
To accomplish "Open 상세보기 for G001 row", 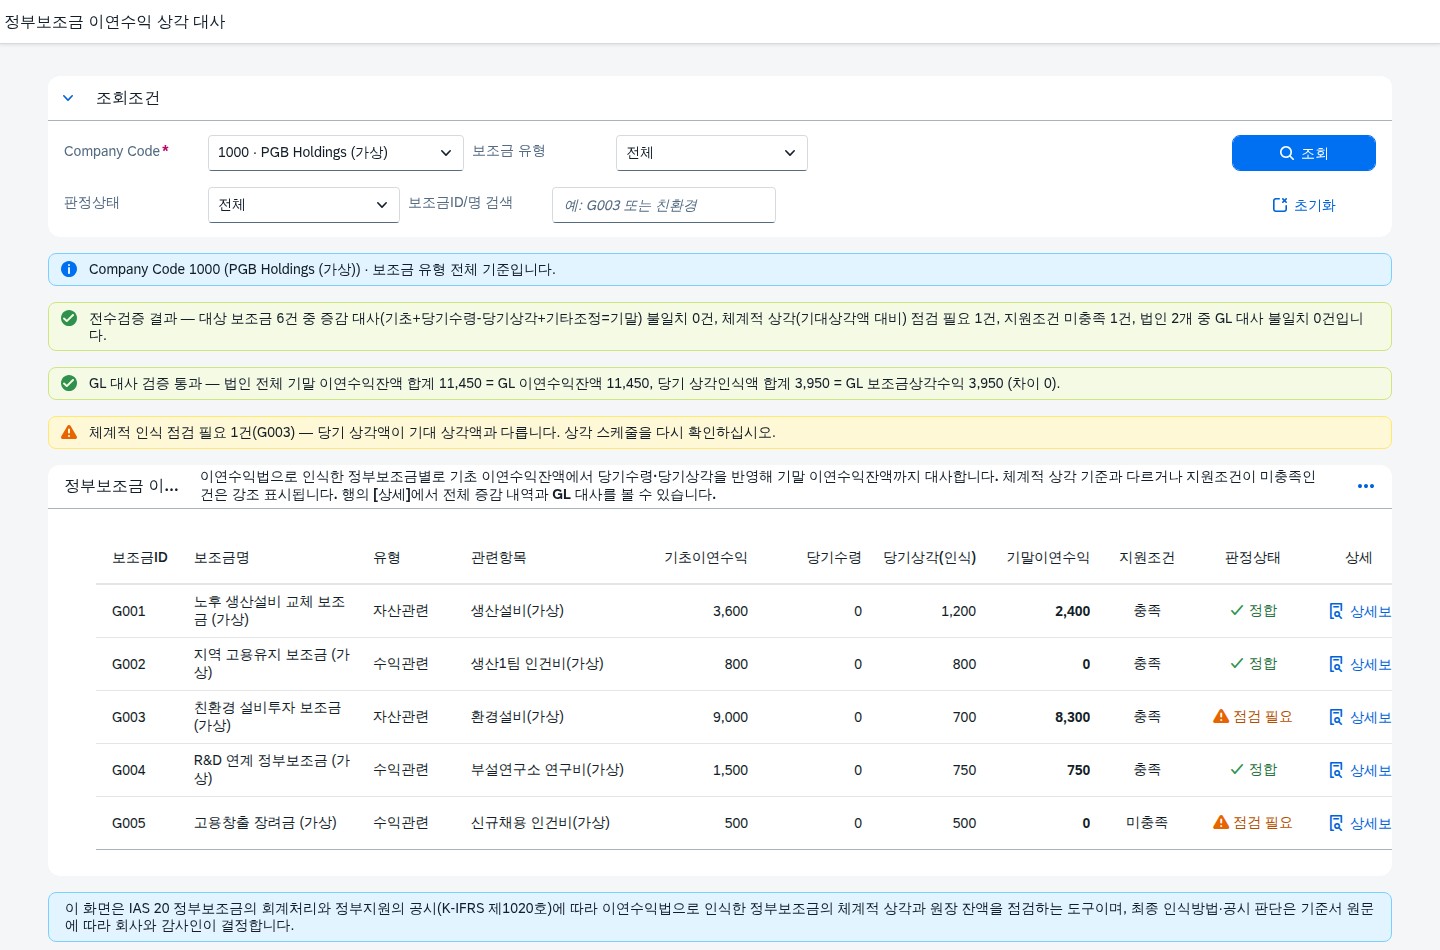I will 1360,611.
